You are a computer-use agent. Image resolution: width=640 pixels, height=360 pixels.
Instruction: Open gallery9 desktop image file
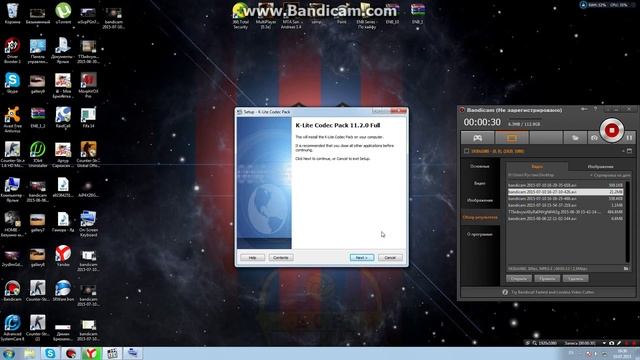(x=38, y=83)
